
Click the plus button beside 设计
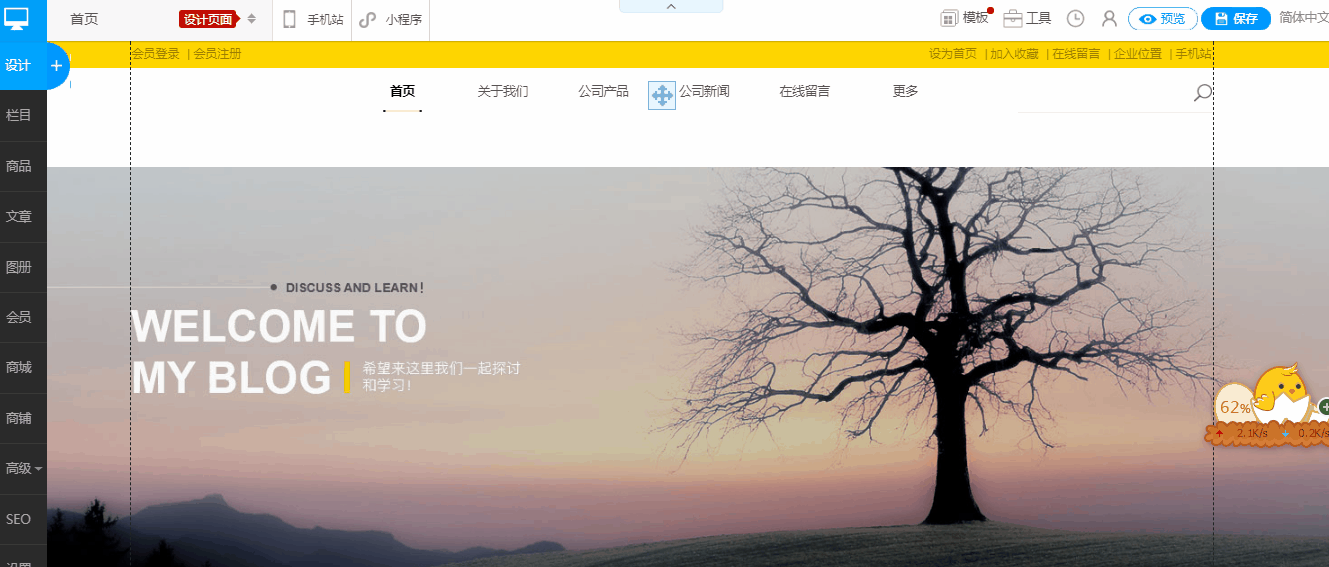click(x=56, y=66)
